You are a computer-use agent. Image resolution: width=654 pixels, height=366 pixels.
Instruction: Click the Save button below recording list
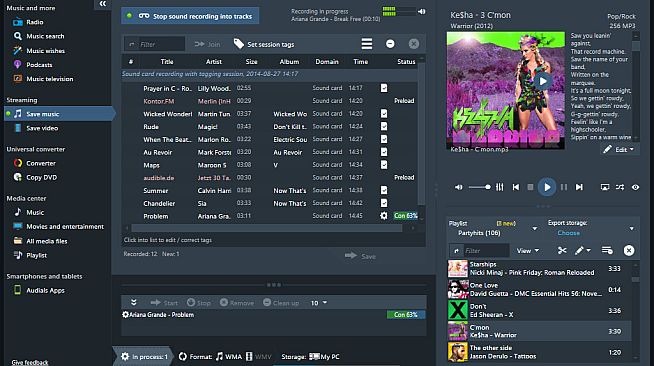[x=360, y=256]
